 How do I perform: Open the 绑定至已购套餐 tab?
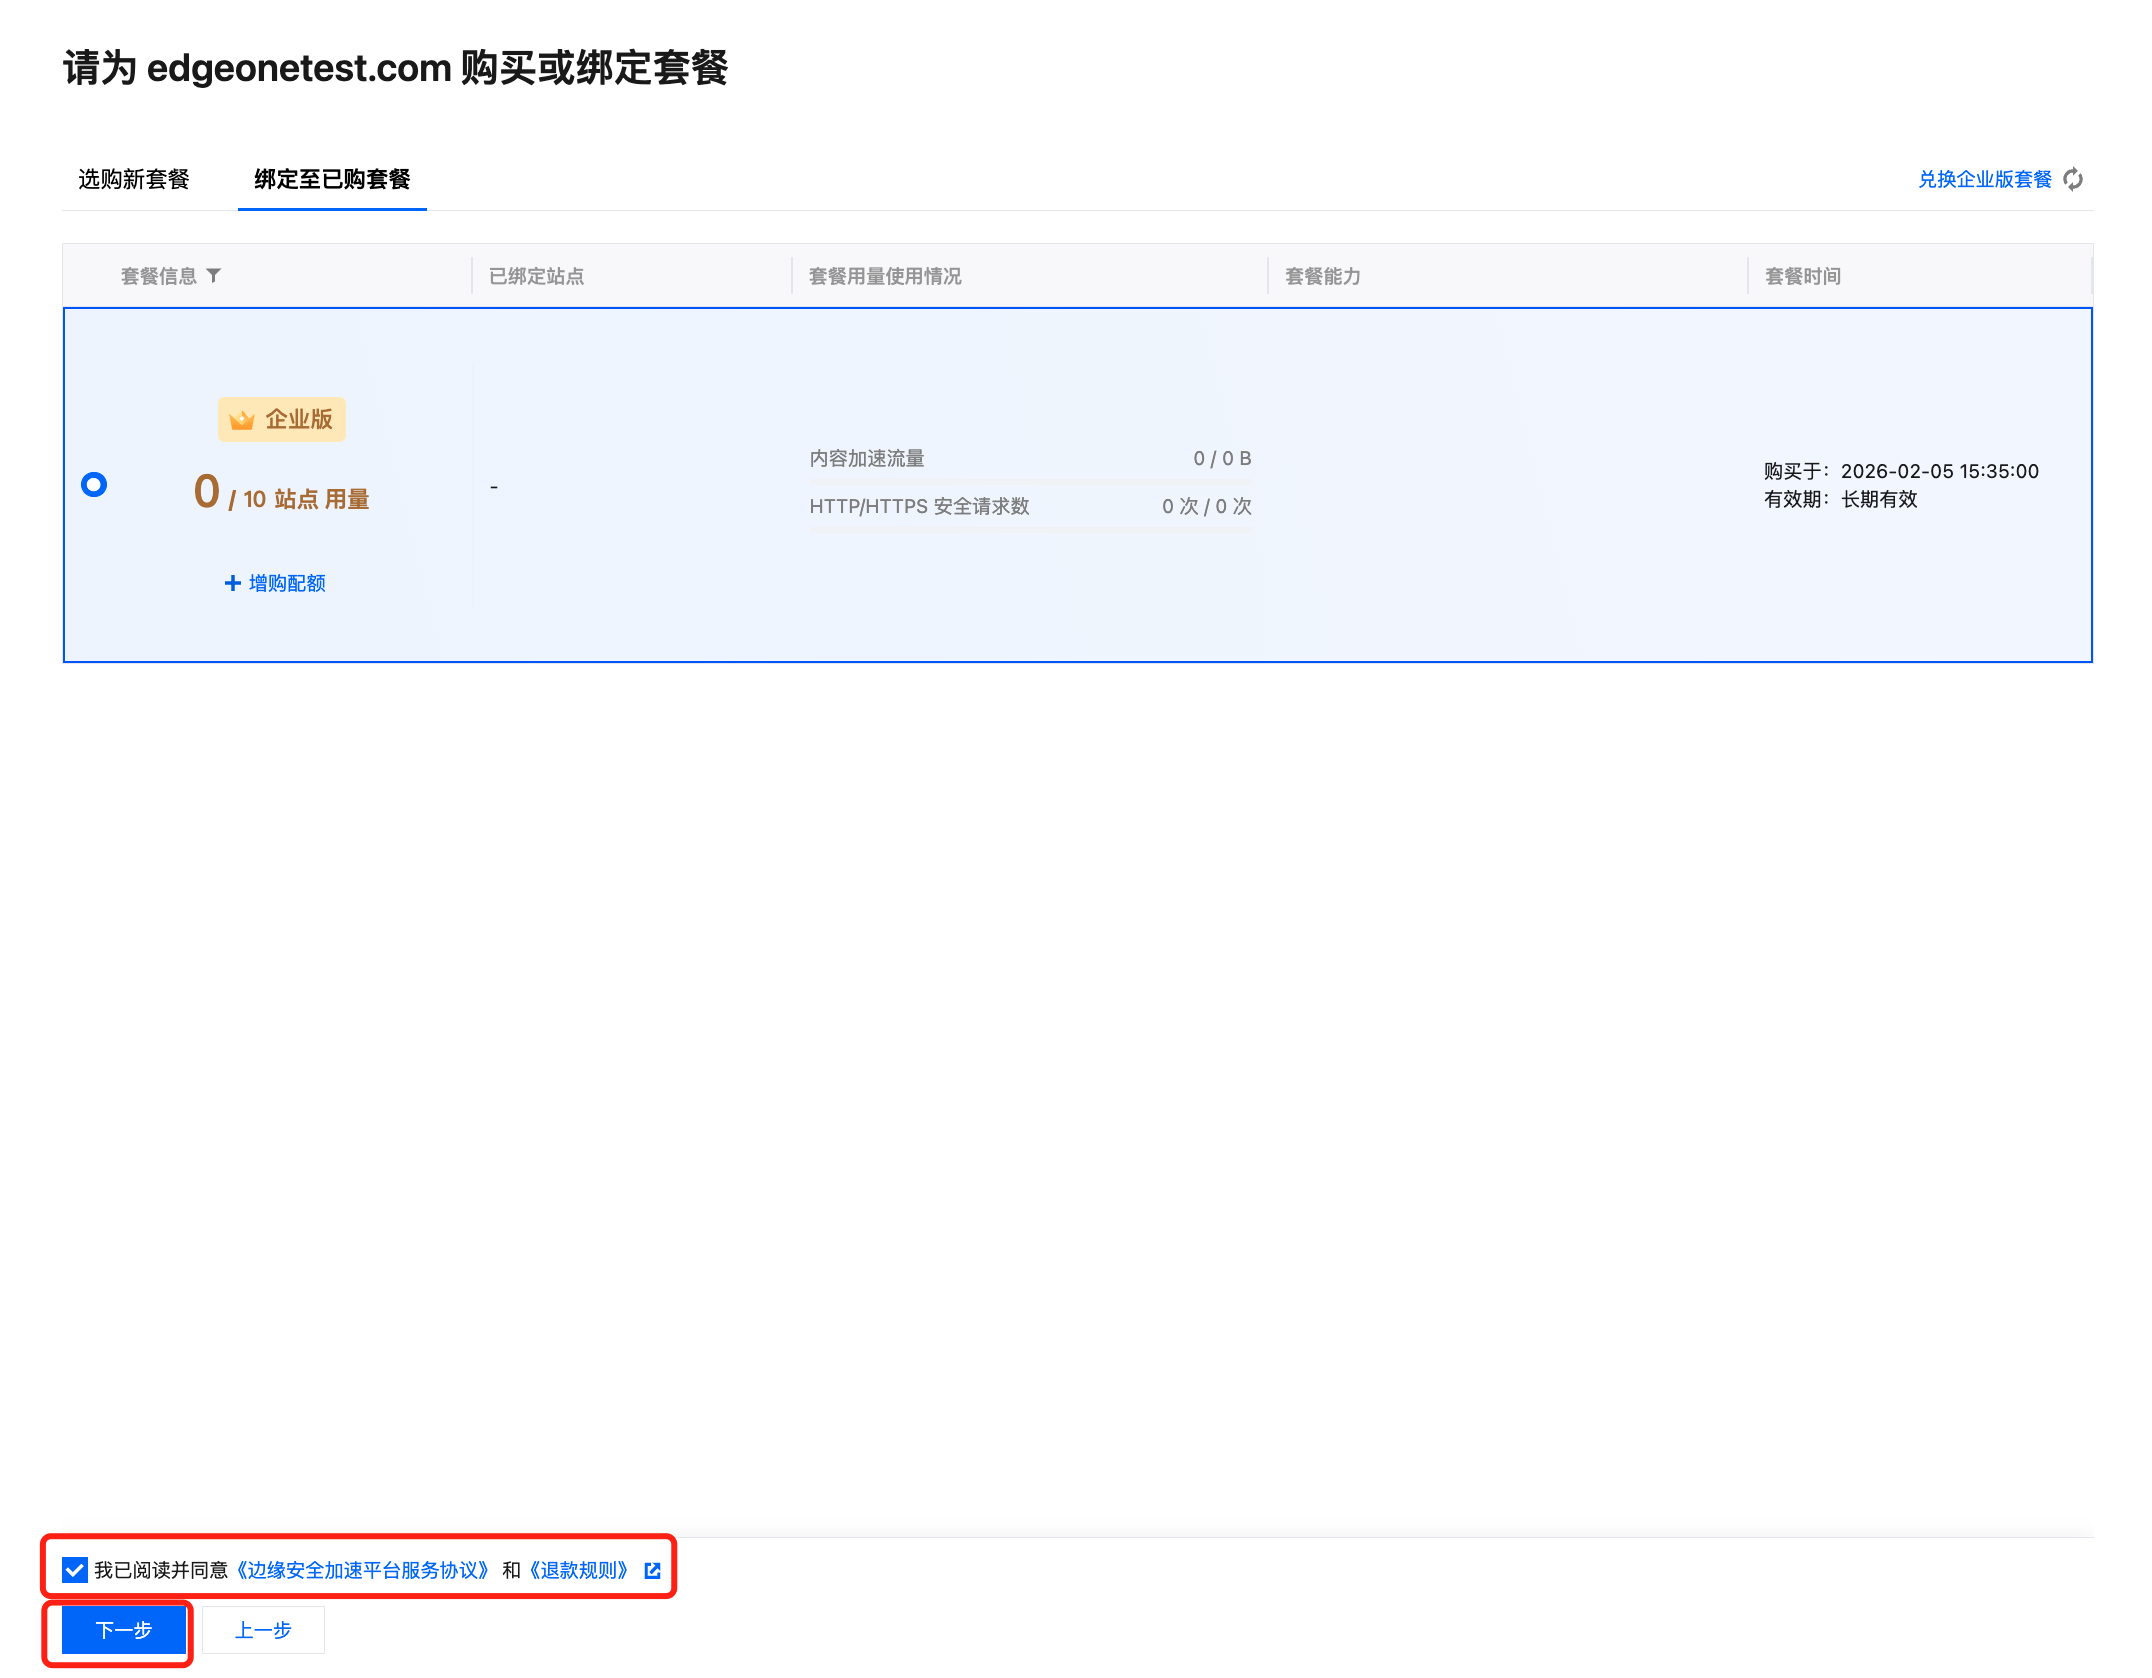[332, 179]
